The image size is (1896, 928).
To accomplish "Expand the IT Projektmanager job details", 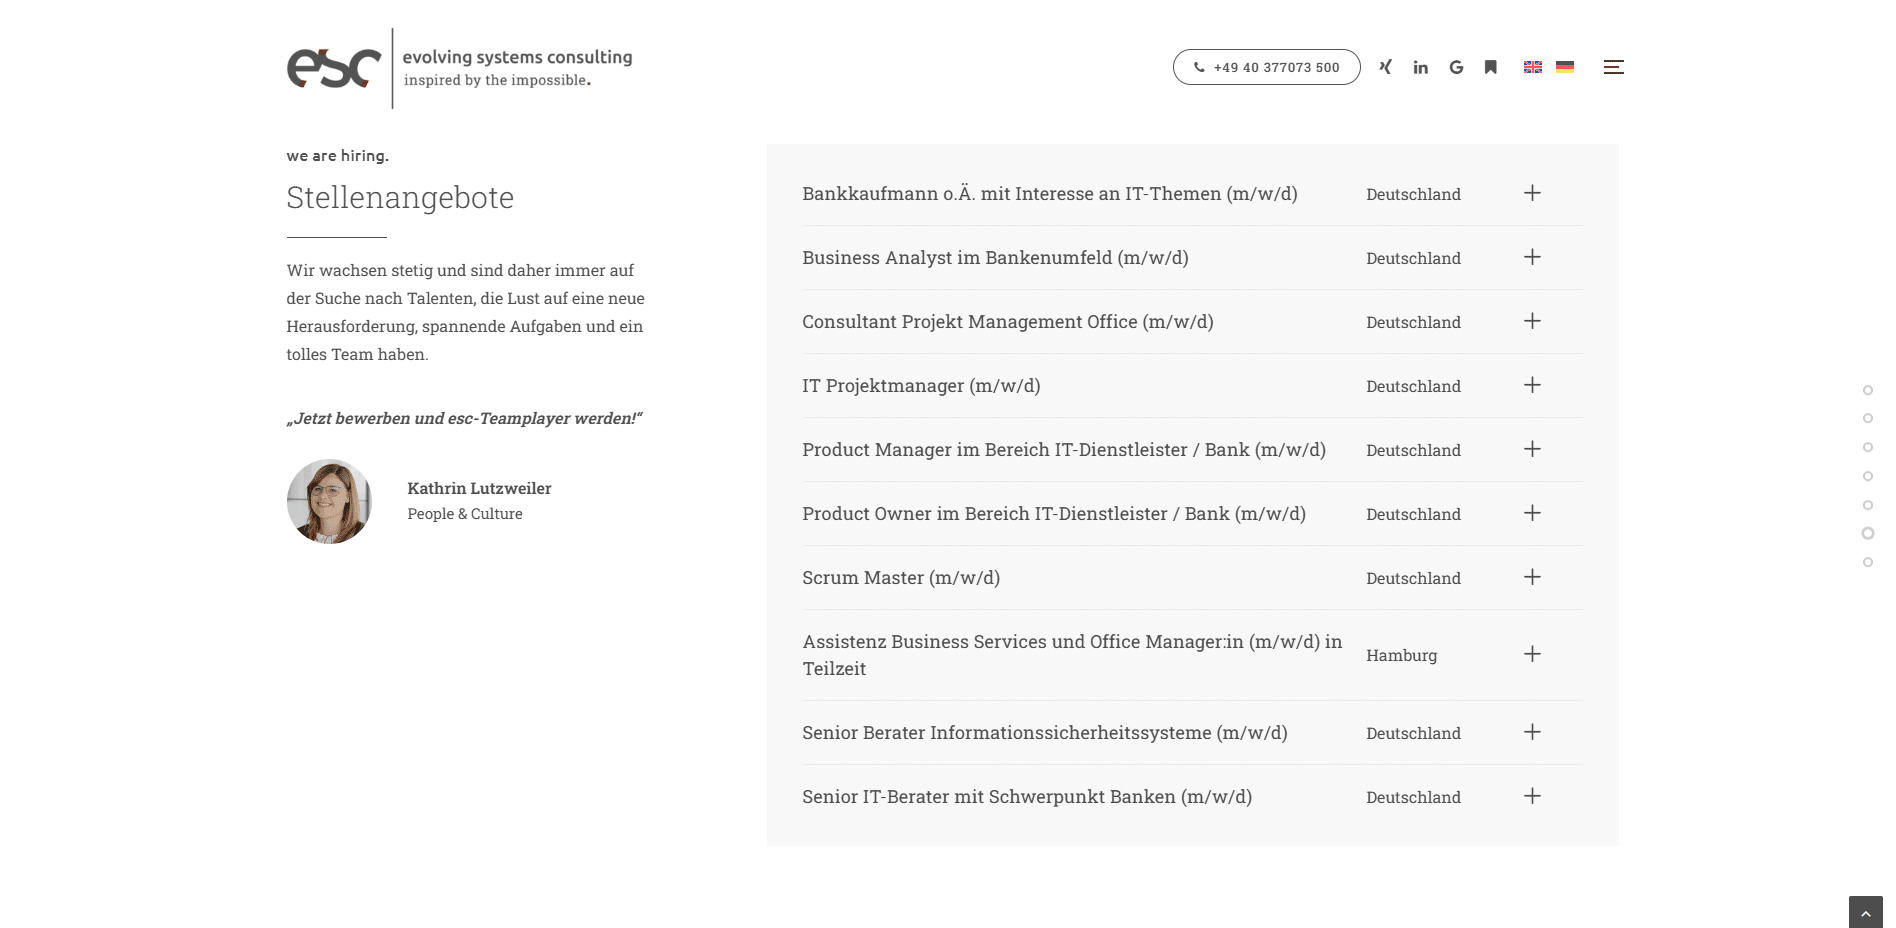I will (1532, 385).
